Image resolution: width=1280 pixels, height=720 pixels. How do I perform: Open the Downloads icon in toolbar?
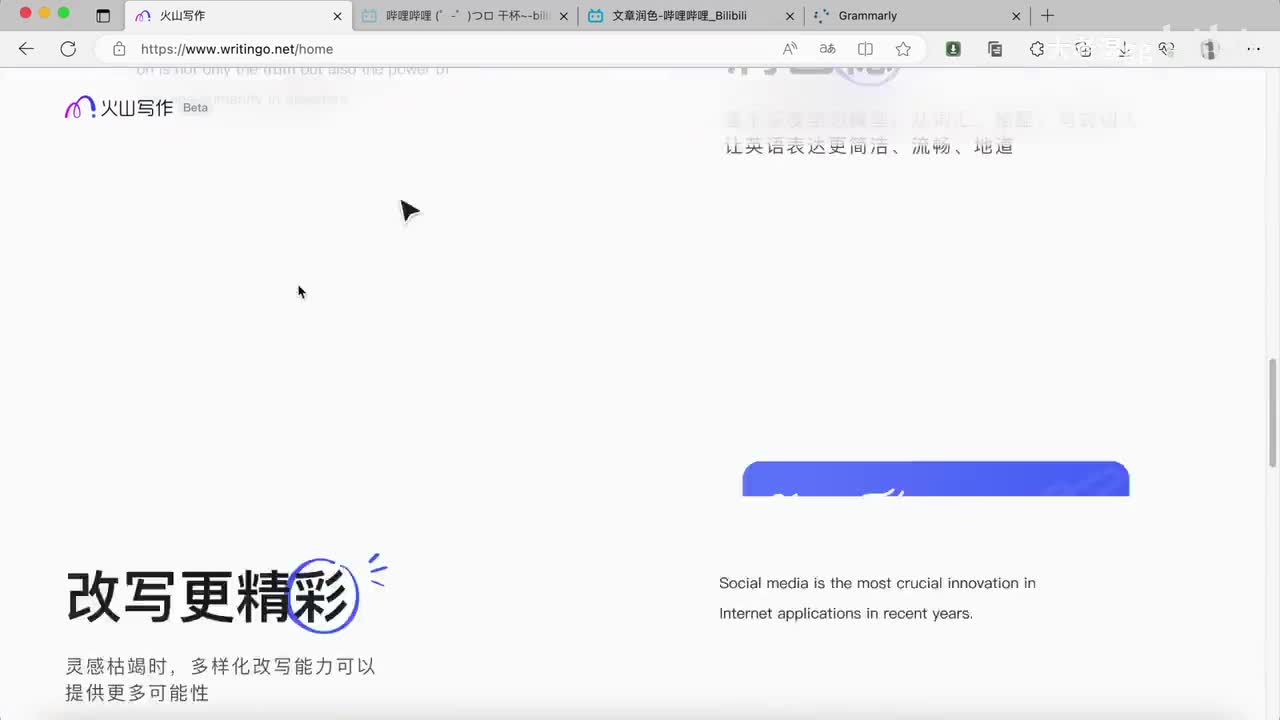click(1124, 49)
